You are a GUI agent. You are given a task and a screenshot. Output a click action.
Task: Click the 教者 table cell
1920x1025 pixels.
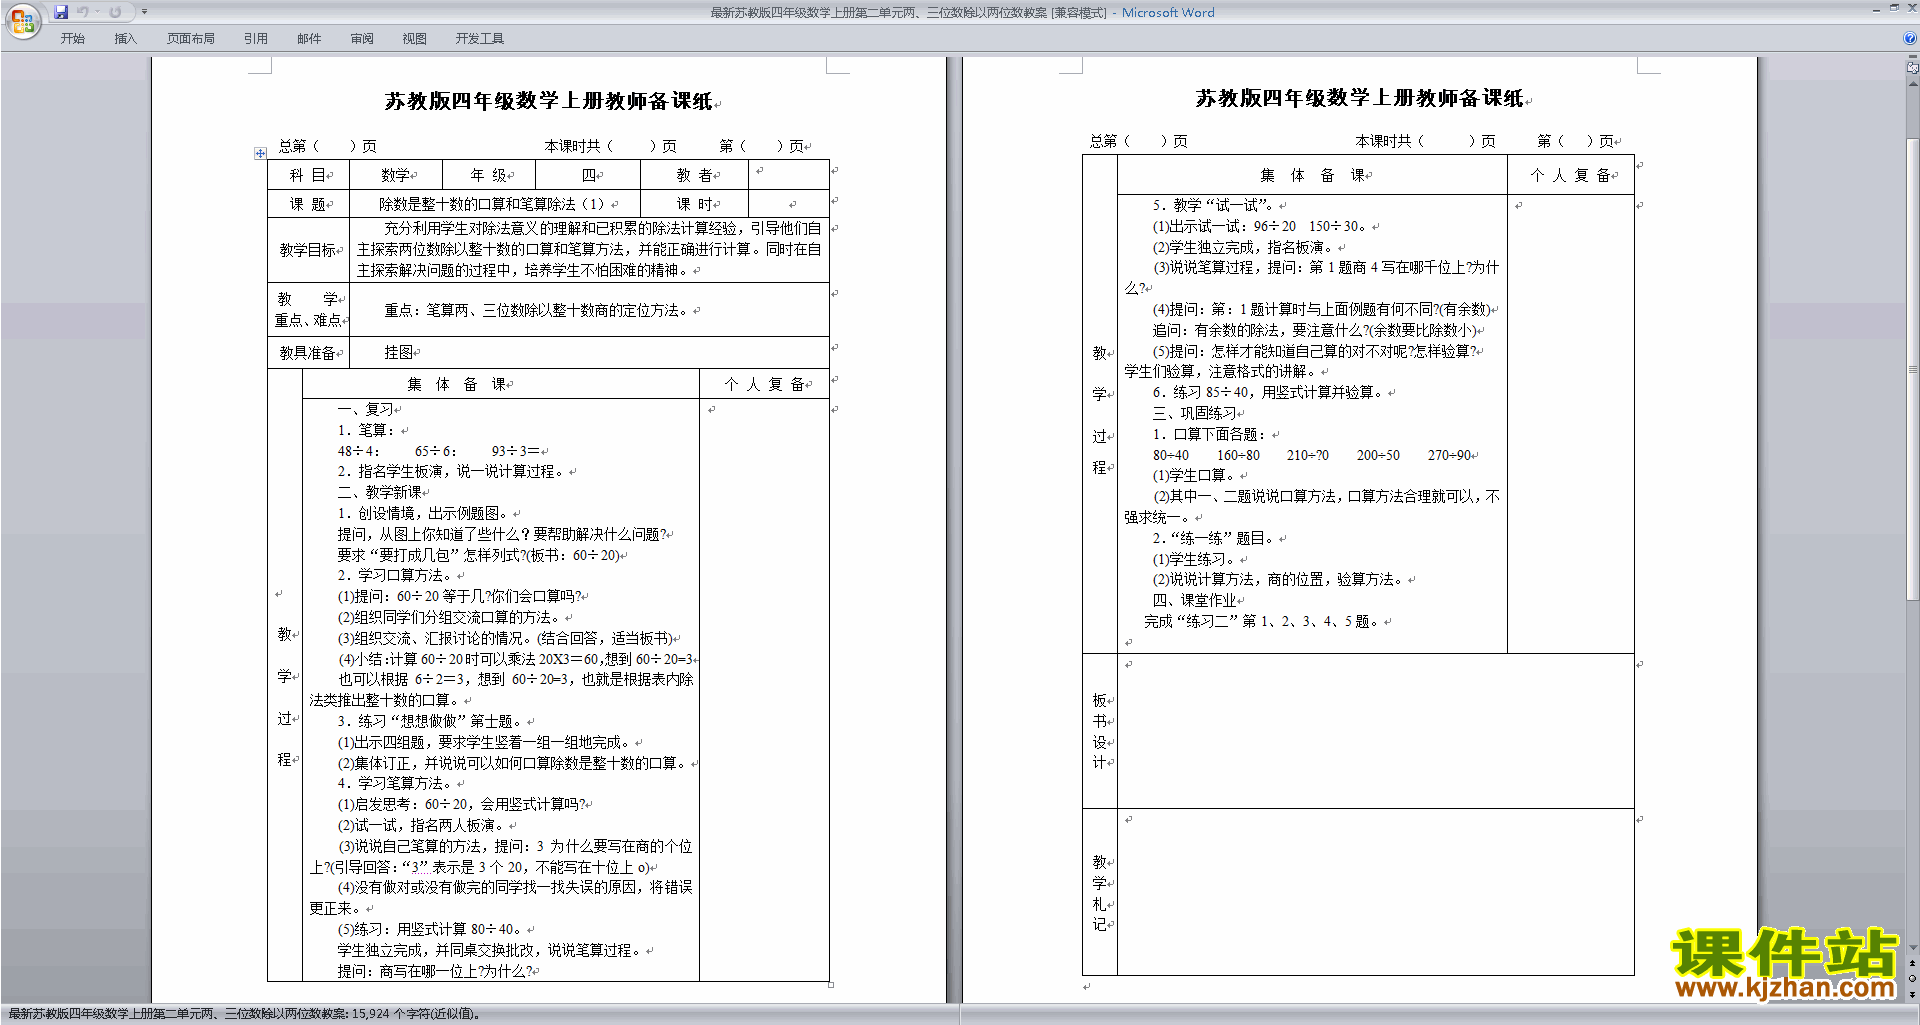click(x=694, y=175)
